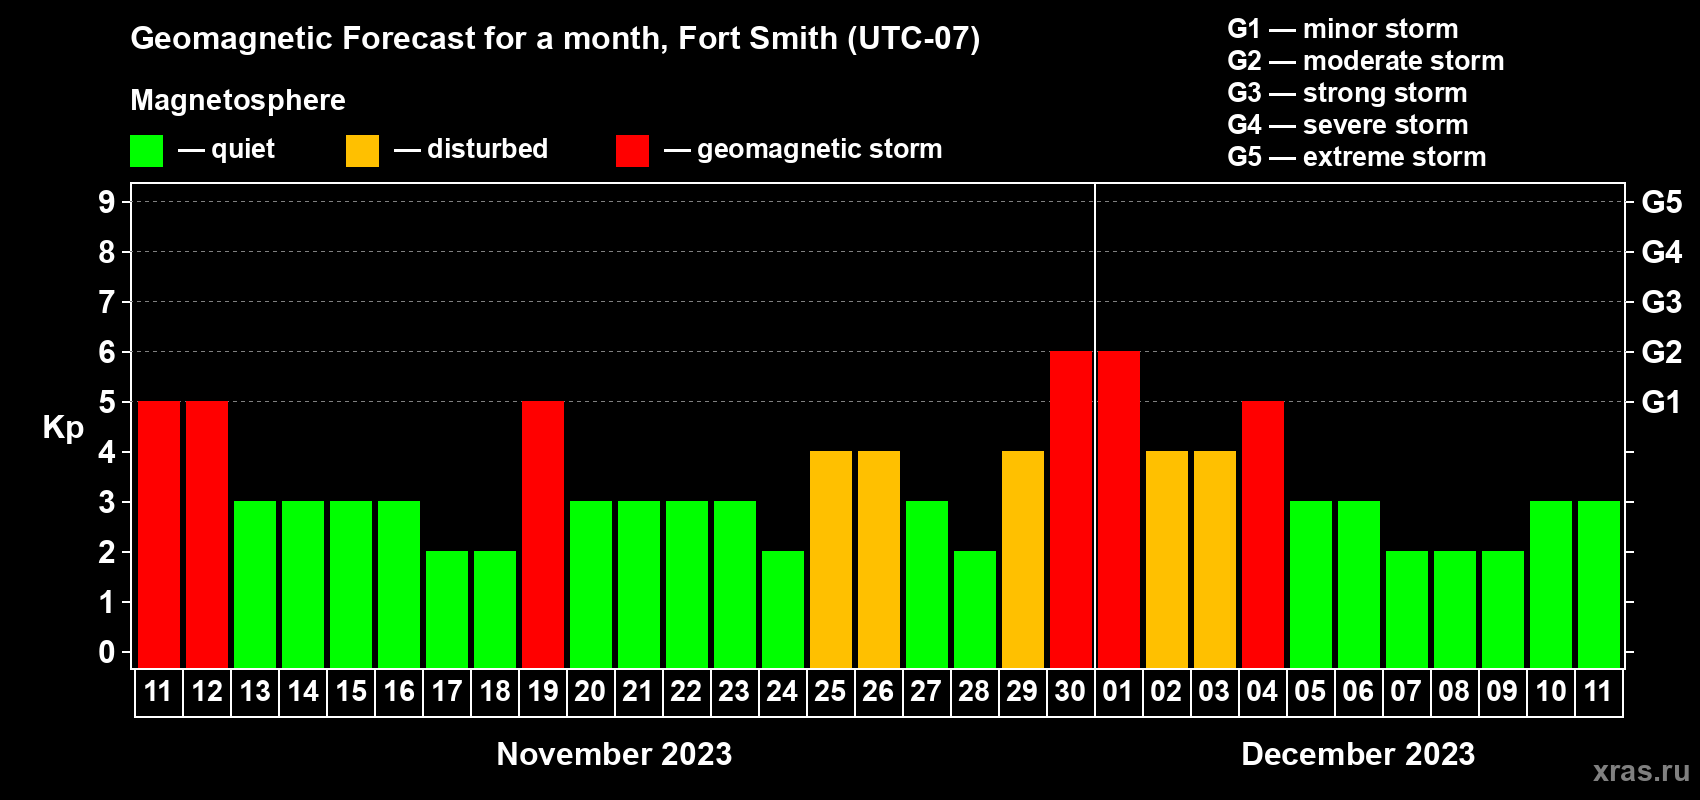This screenshot has width=1700, height=800.
Task: Click the Kp value 7 axis label
Action: tap(107, 302)
